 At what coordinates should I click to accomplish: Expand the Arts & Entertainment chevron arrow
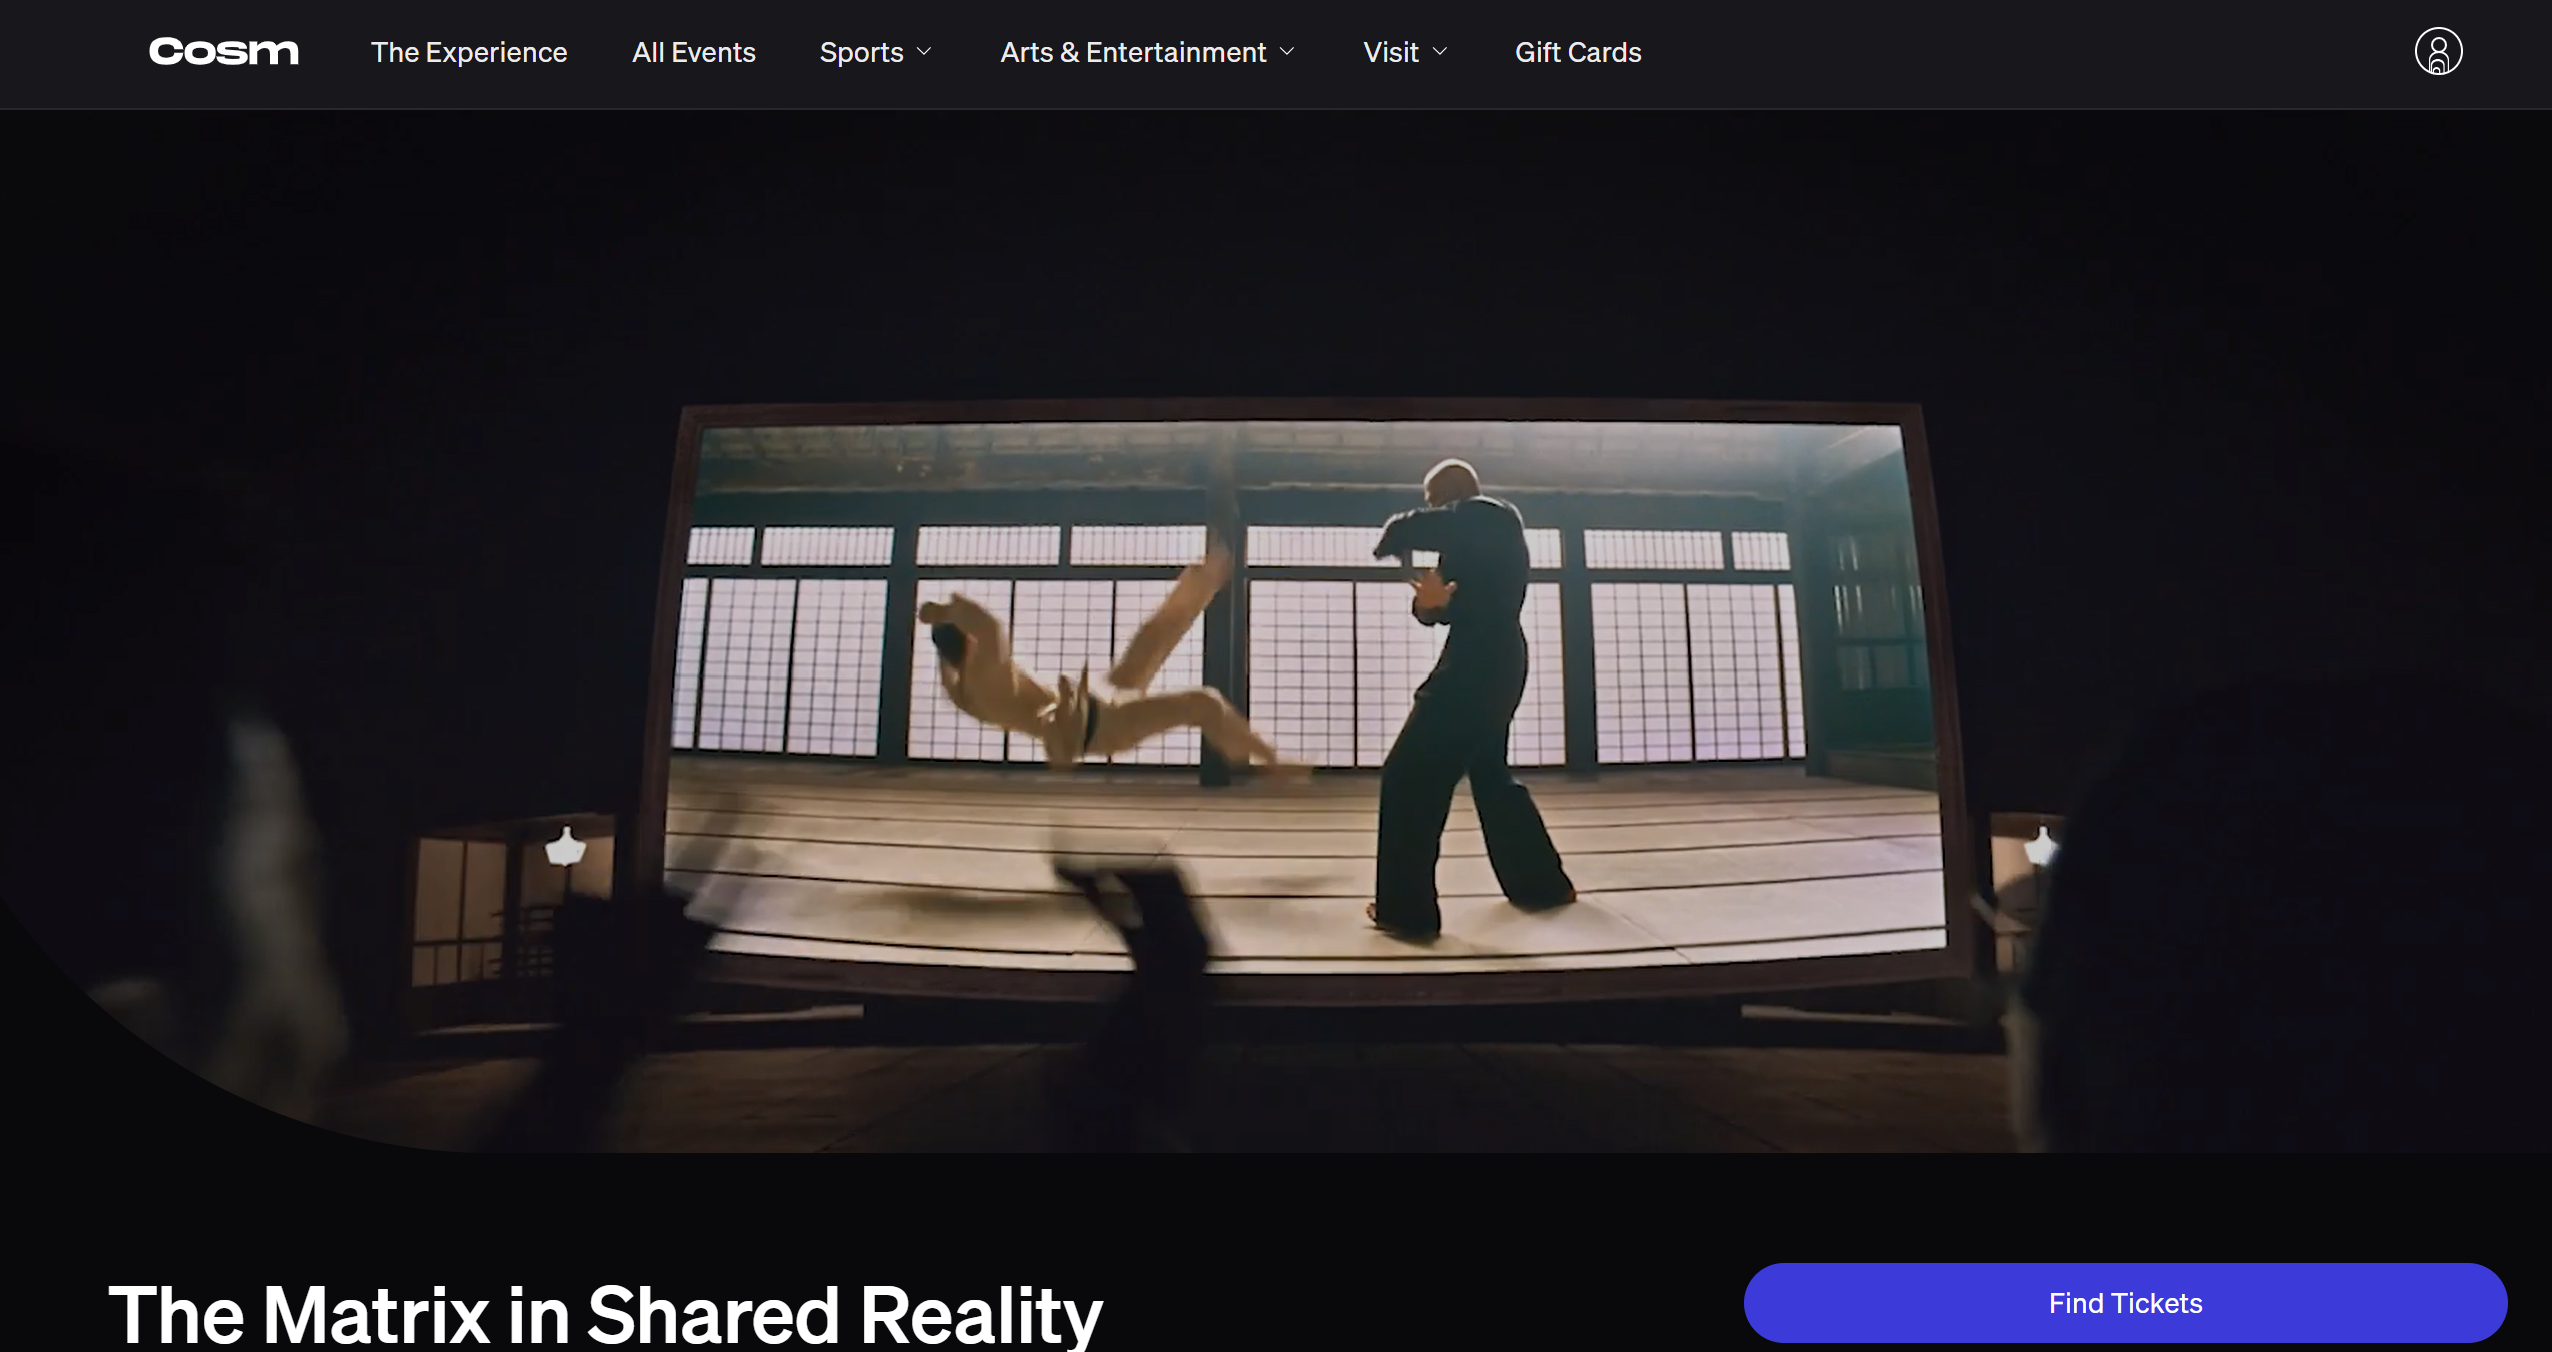(x=1287, y=52)
